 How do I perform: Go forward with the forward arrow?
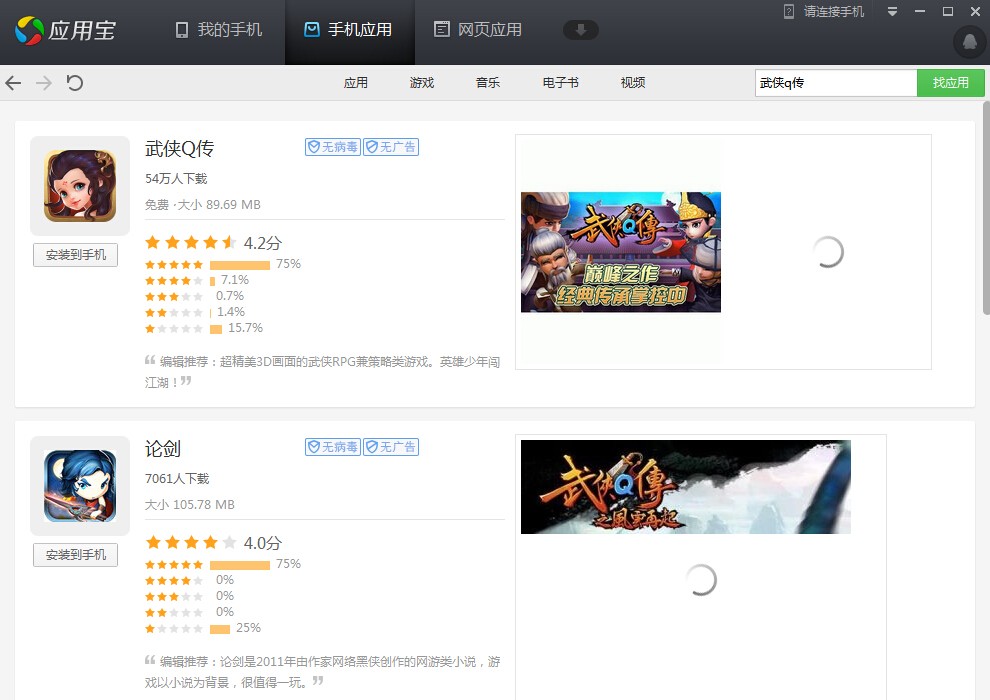(44, 83)
